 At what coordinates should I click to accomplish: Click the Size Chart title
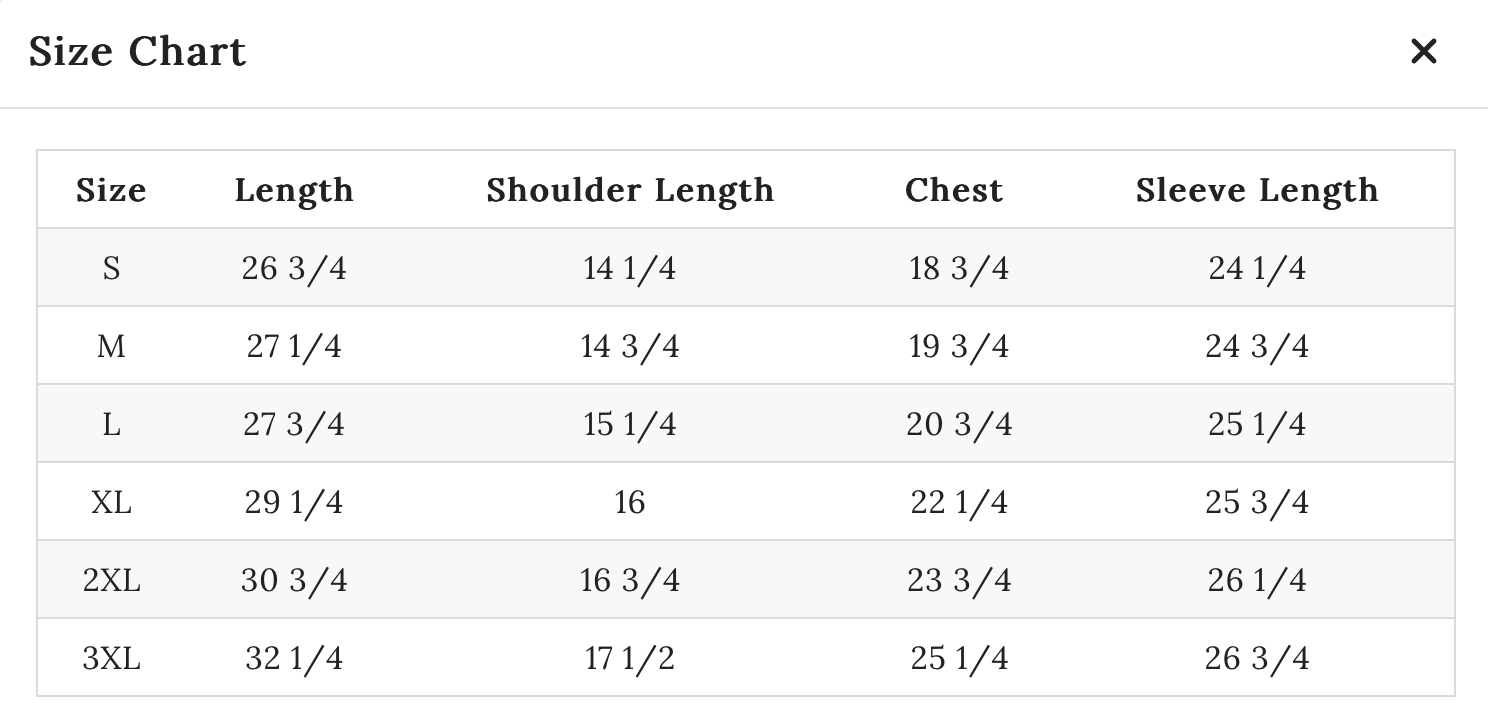(137, 51)
